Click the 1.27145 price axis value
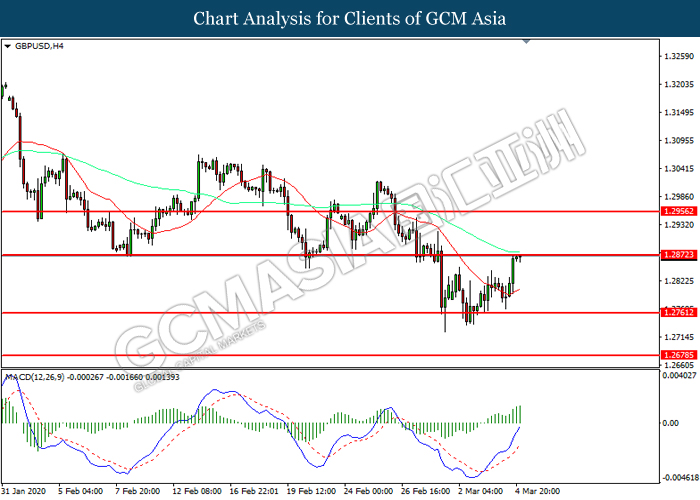 click(x=679, y=337)
